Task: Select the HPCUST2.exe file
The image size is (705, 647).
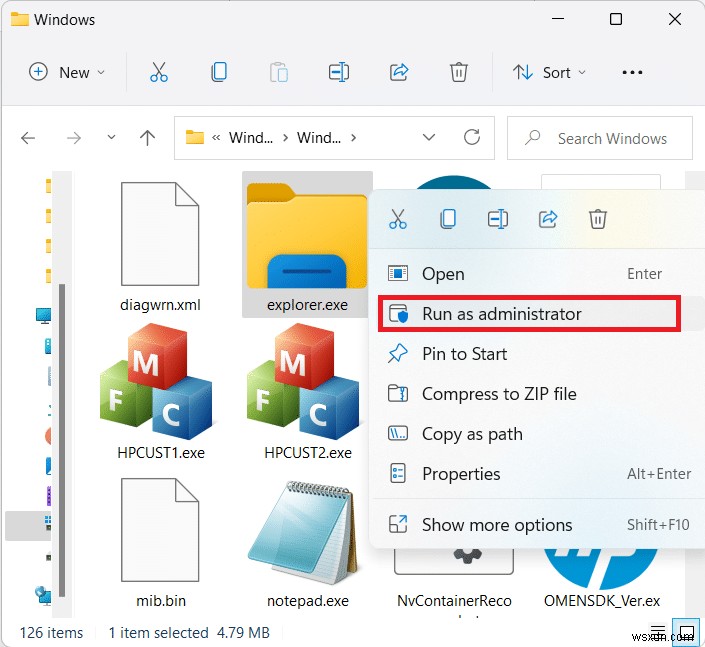Action: (x=308, y=392)
